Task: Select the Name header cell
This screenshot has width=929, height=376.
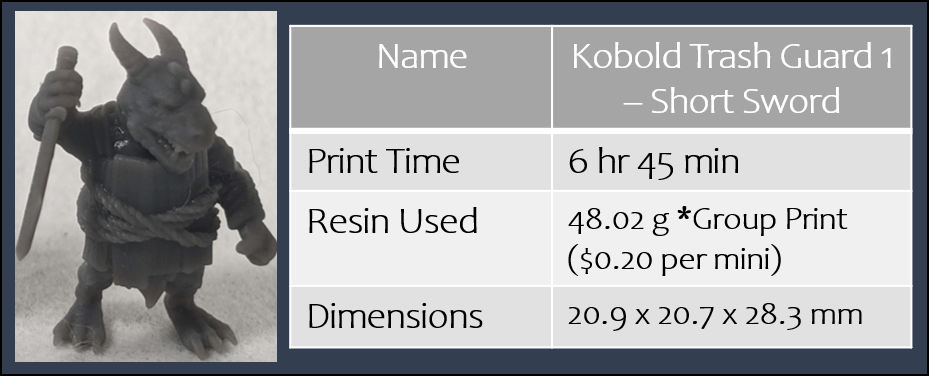Action: (421, 77)
